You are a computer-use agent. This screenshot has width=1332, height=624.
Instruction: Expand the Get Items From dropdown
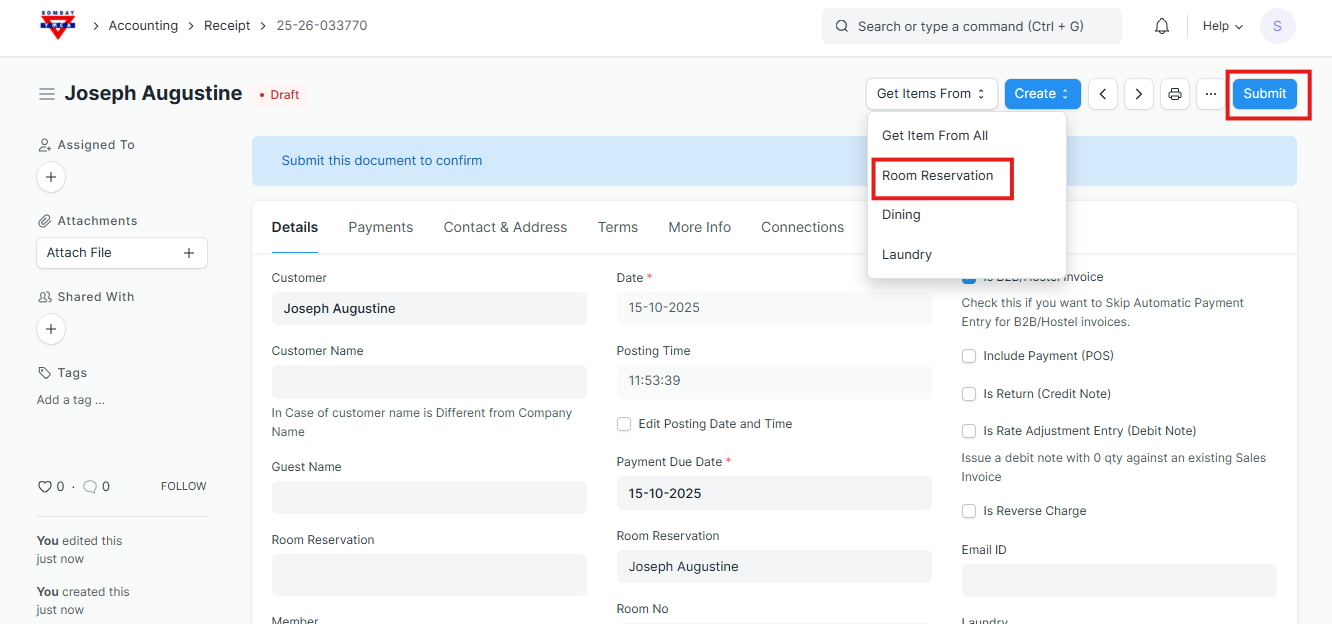pos(931,94)
